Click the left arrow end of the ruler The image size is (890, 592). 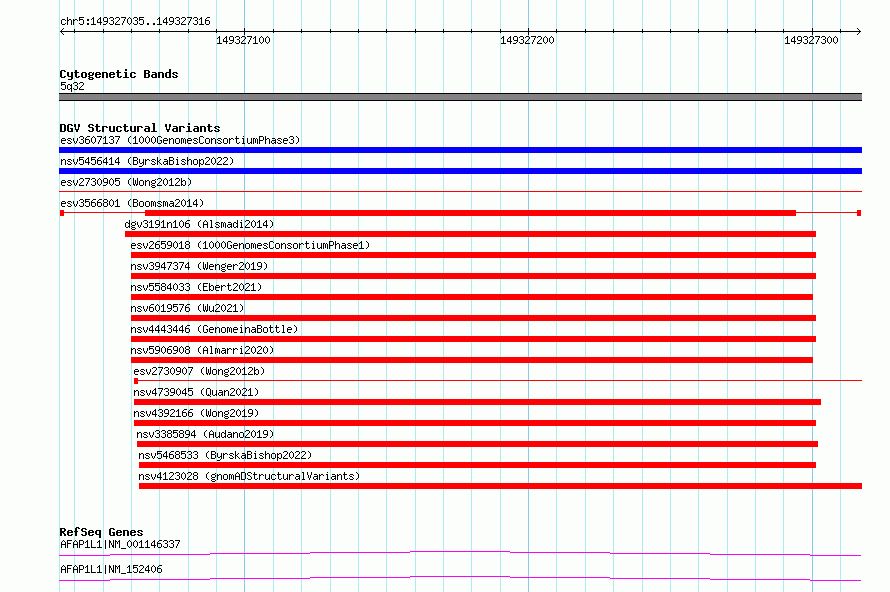click(x=62, y=31)
